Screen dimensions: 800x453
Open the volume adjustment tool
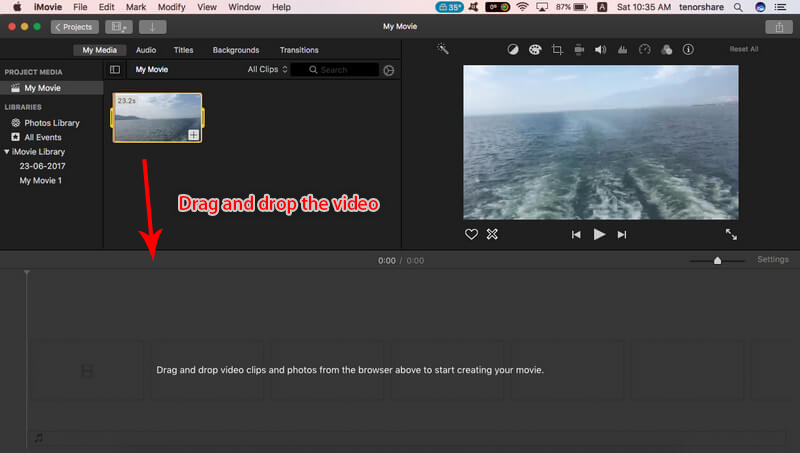(x=601, y=49)
